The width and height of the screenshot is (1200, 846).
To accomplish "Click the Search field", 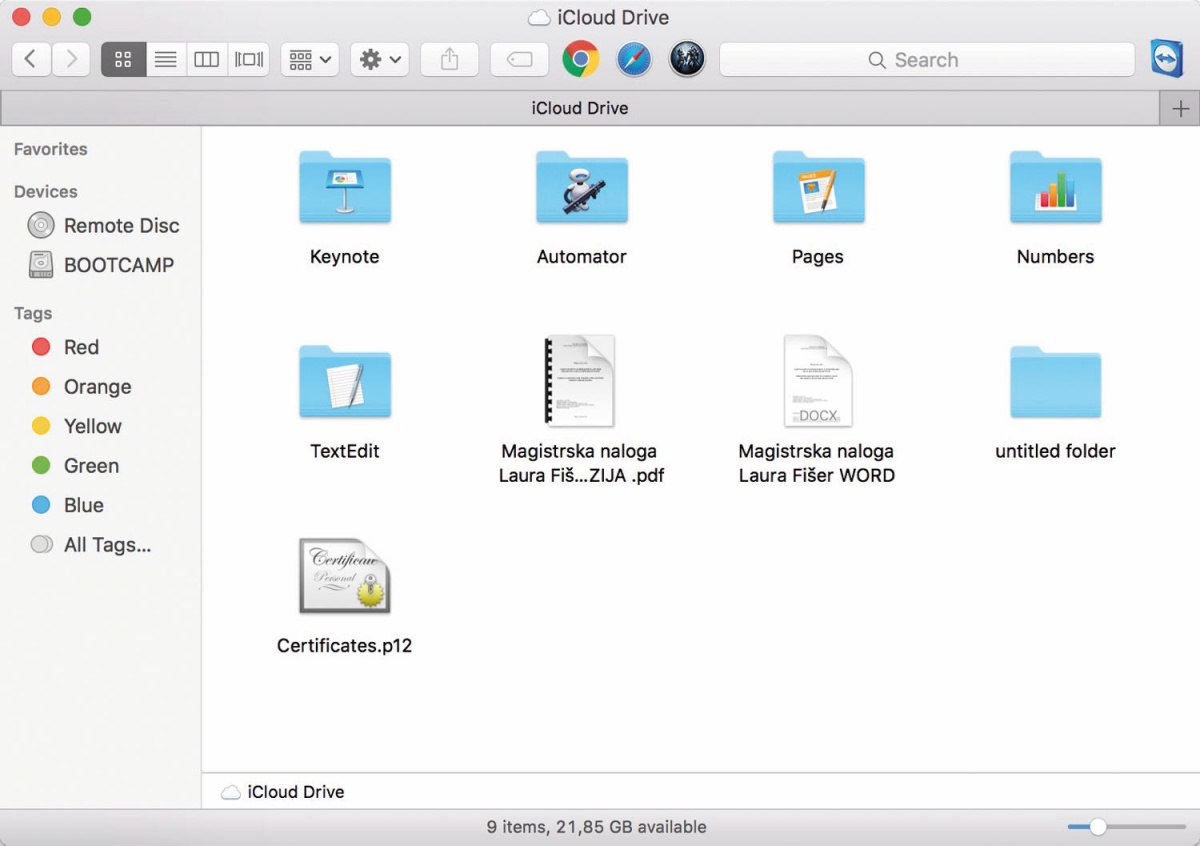I will (x=927, y=60).
